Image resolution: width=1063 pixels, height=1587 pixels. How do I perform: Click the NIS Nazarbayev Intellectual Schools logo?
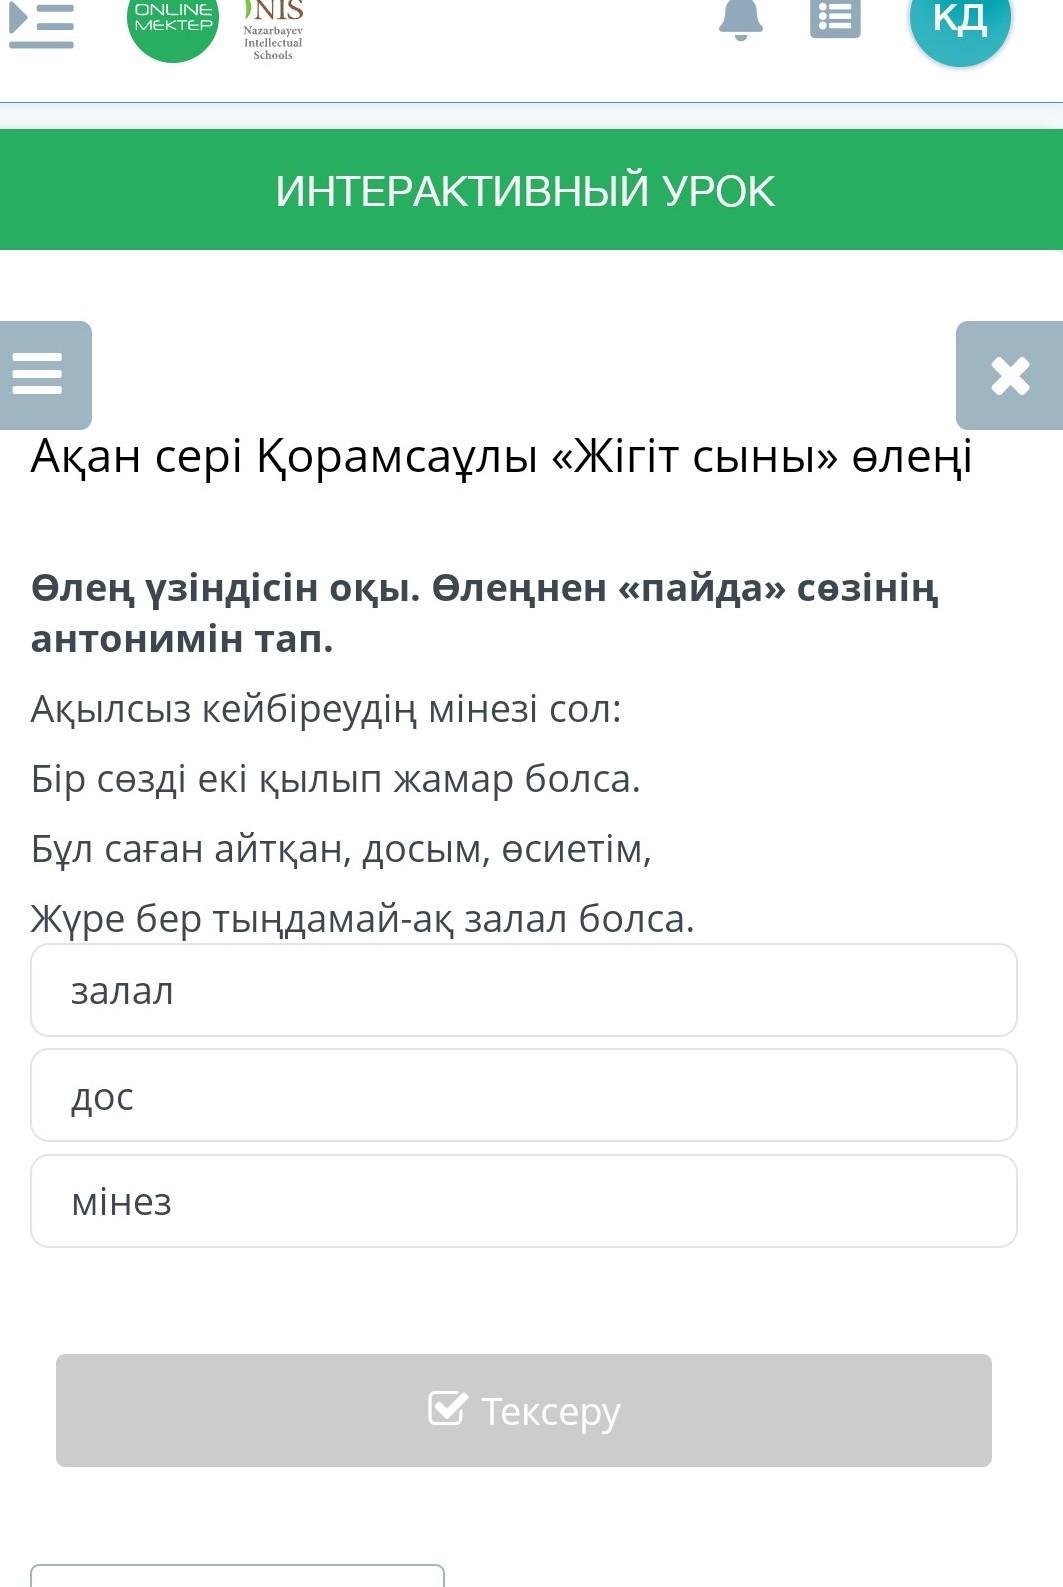click(x=273, y=28)
